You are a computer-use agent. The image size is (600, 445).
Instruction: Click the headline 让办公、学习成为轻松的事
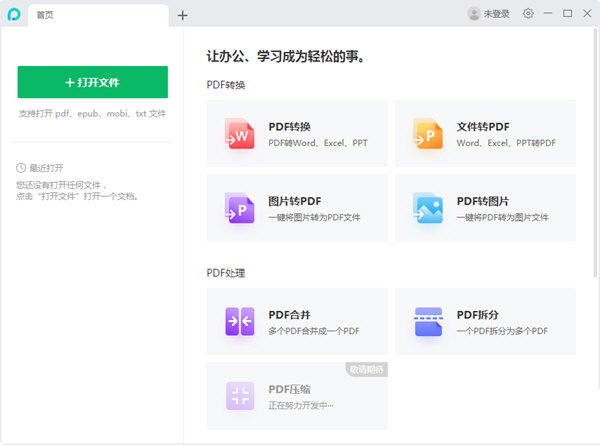(x=286, y=56)
